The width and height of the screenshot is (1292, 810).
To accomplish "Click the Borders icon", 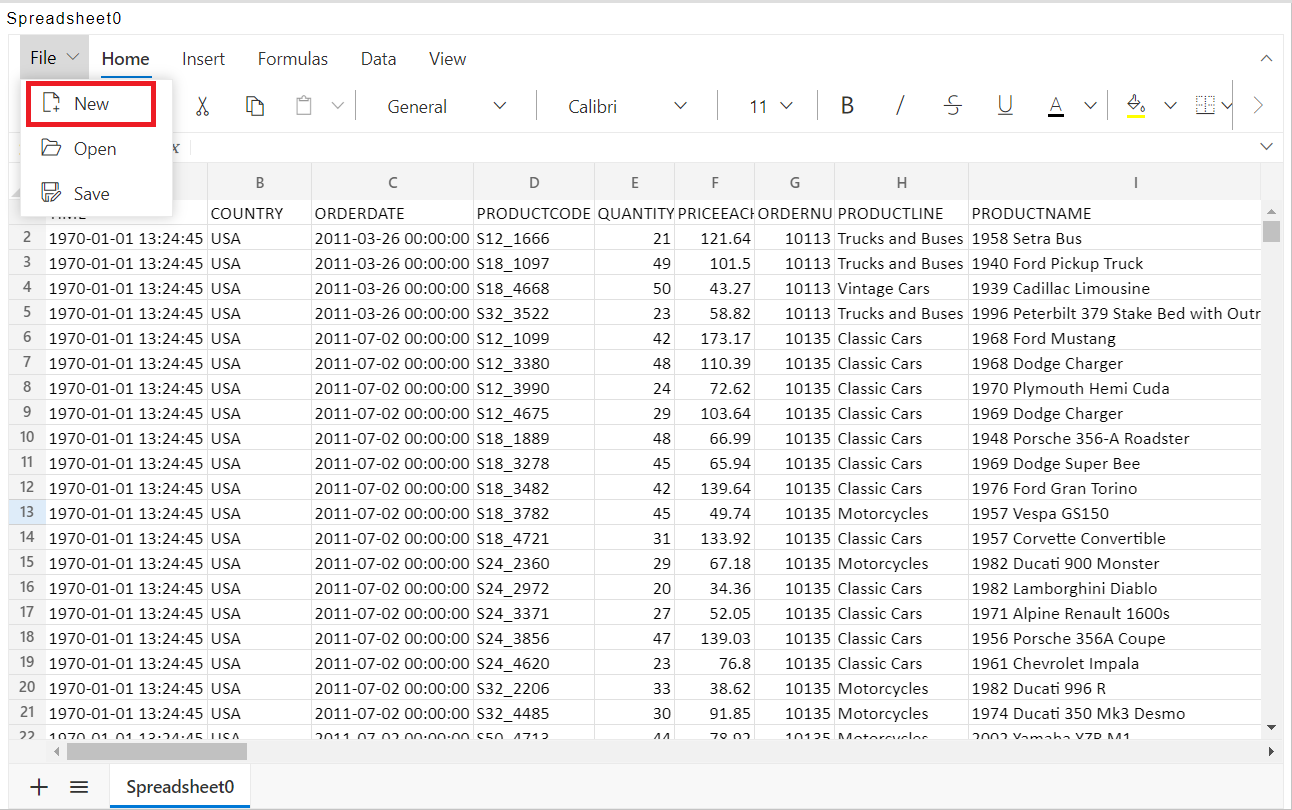I will click(1205, 106).
